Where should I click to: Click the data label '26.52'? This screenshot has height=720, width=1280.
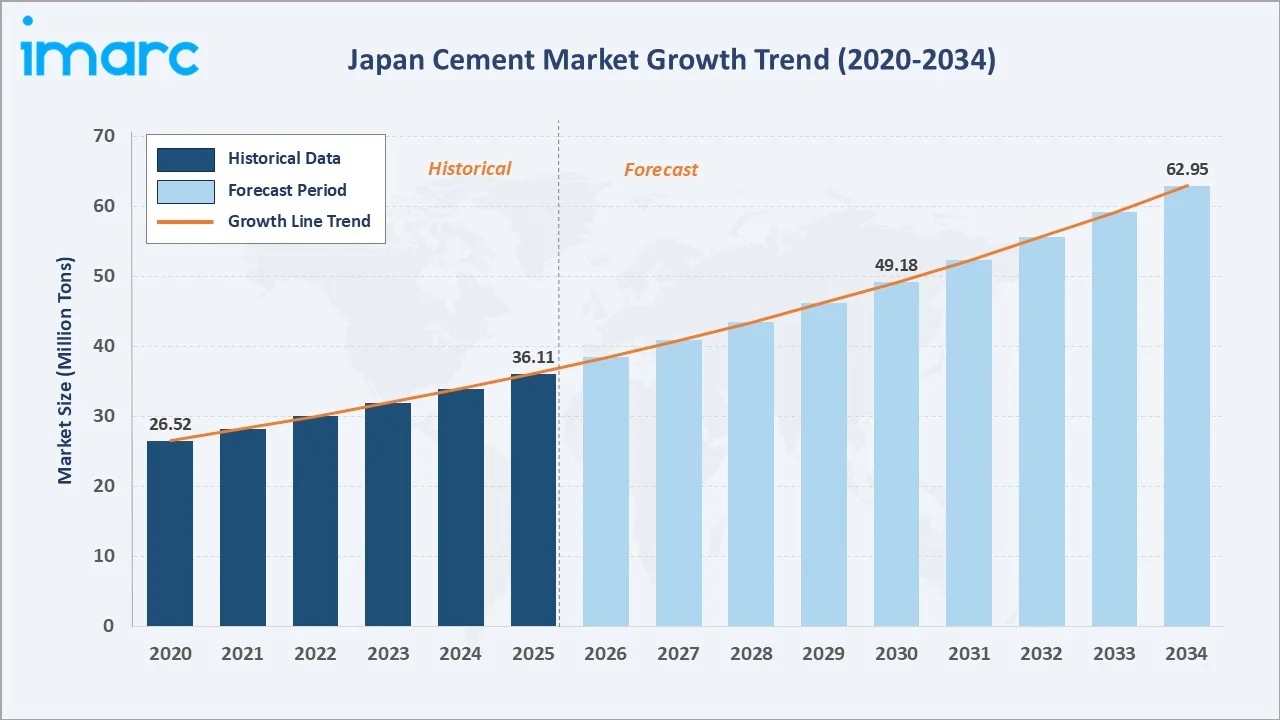point(170,425)
